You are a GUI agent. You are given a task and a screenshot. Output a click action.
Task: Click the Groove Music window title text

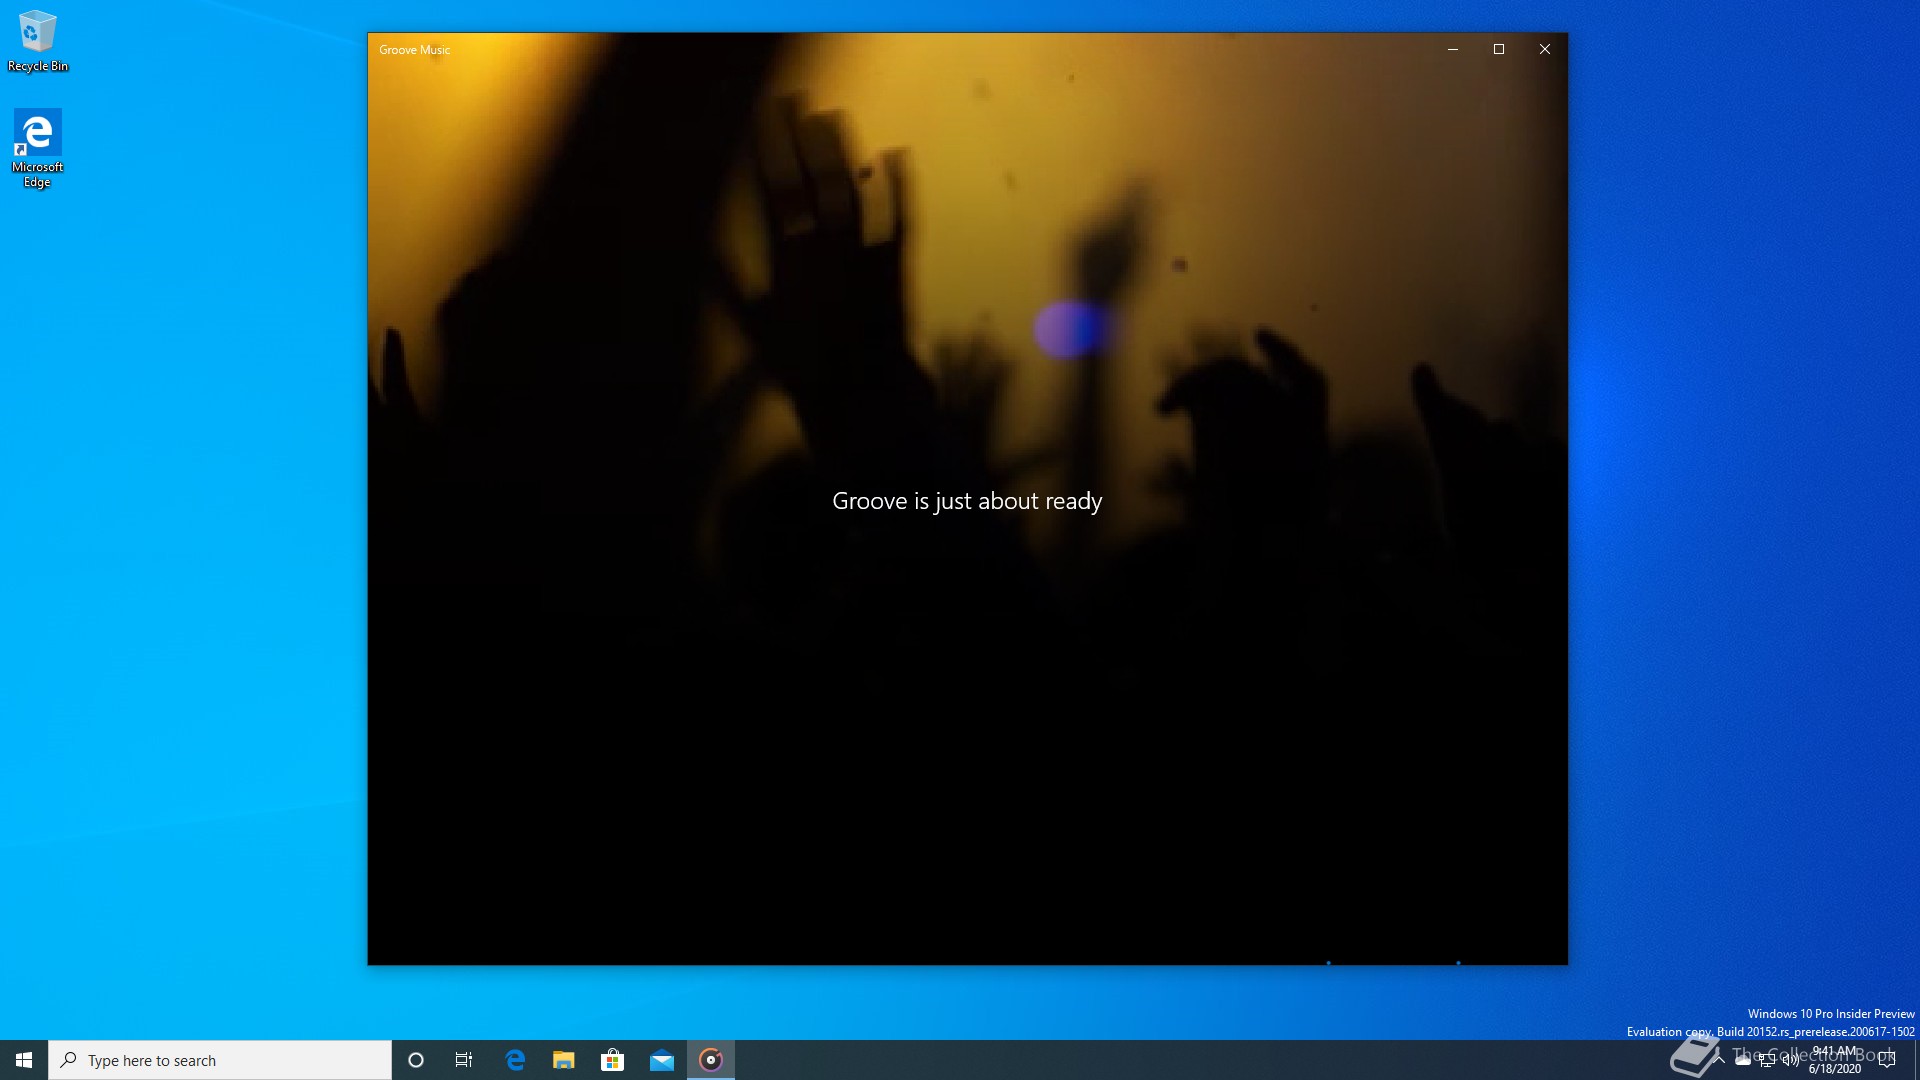(414, 50)
